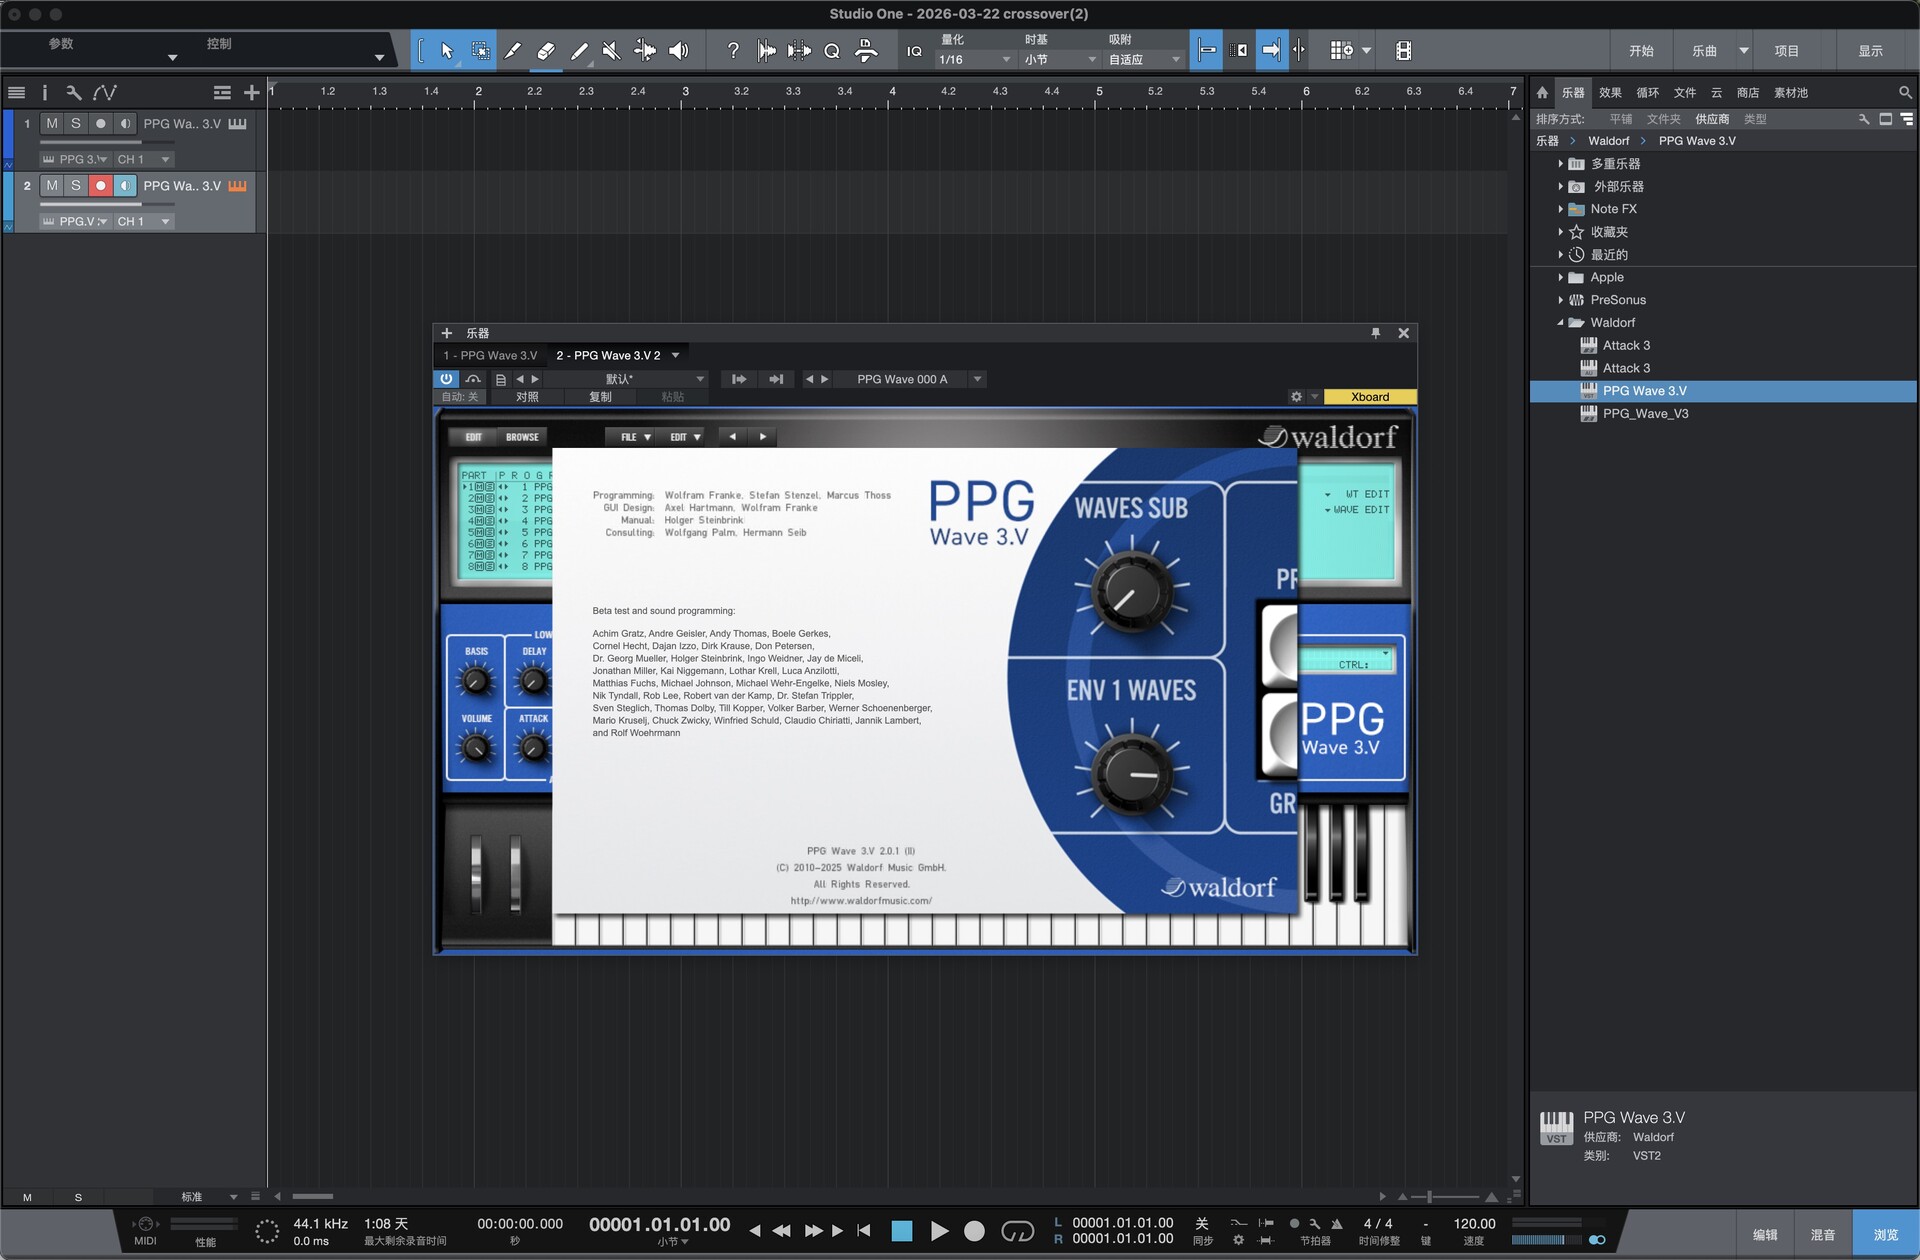Disable record arm on track 2
The image size is (1920, 1260).
coord(100,186)
